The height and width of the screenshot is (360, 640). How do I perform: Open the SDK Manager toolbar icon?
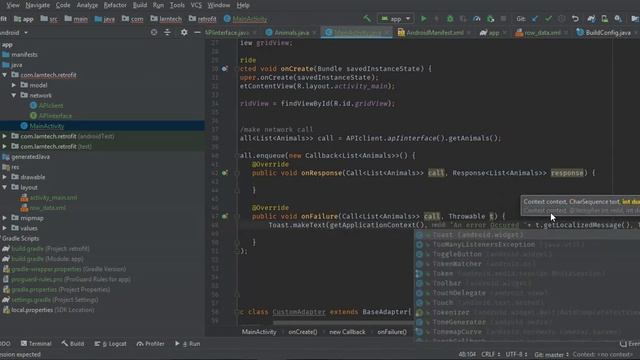point(618,19)
